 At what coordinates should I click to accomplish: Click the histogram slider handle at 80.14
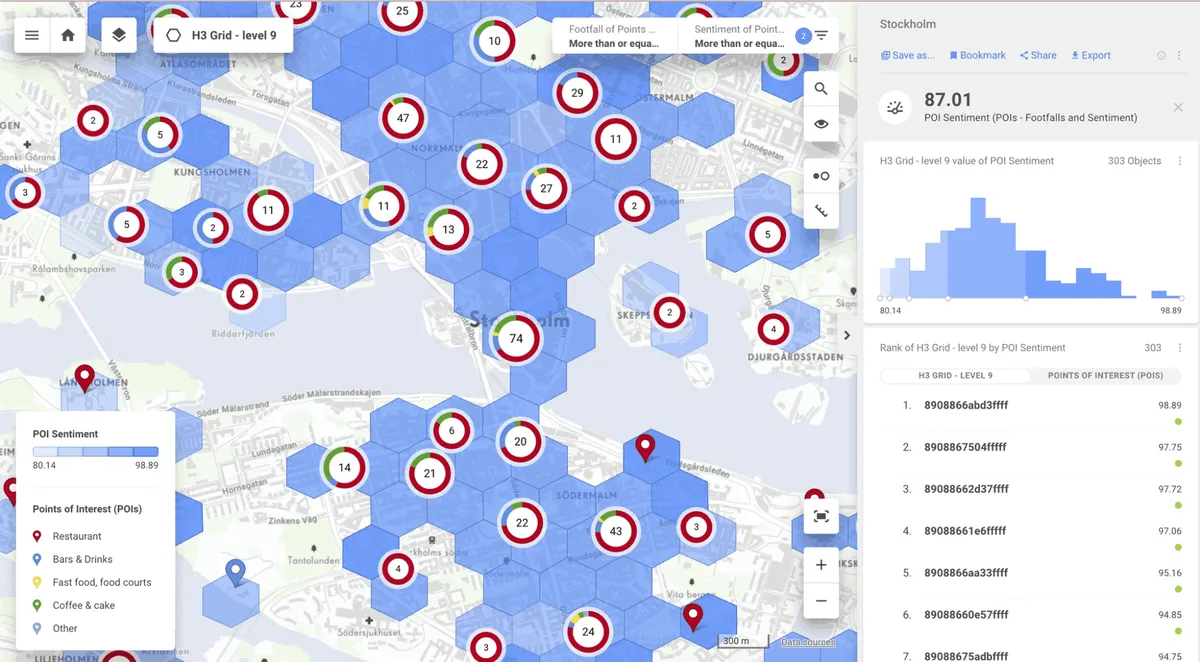pos(880,298)
